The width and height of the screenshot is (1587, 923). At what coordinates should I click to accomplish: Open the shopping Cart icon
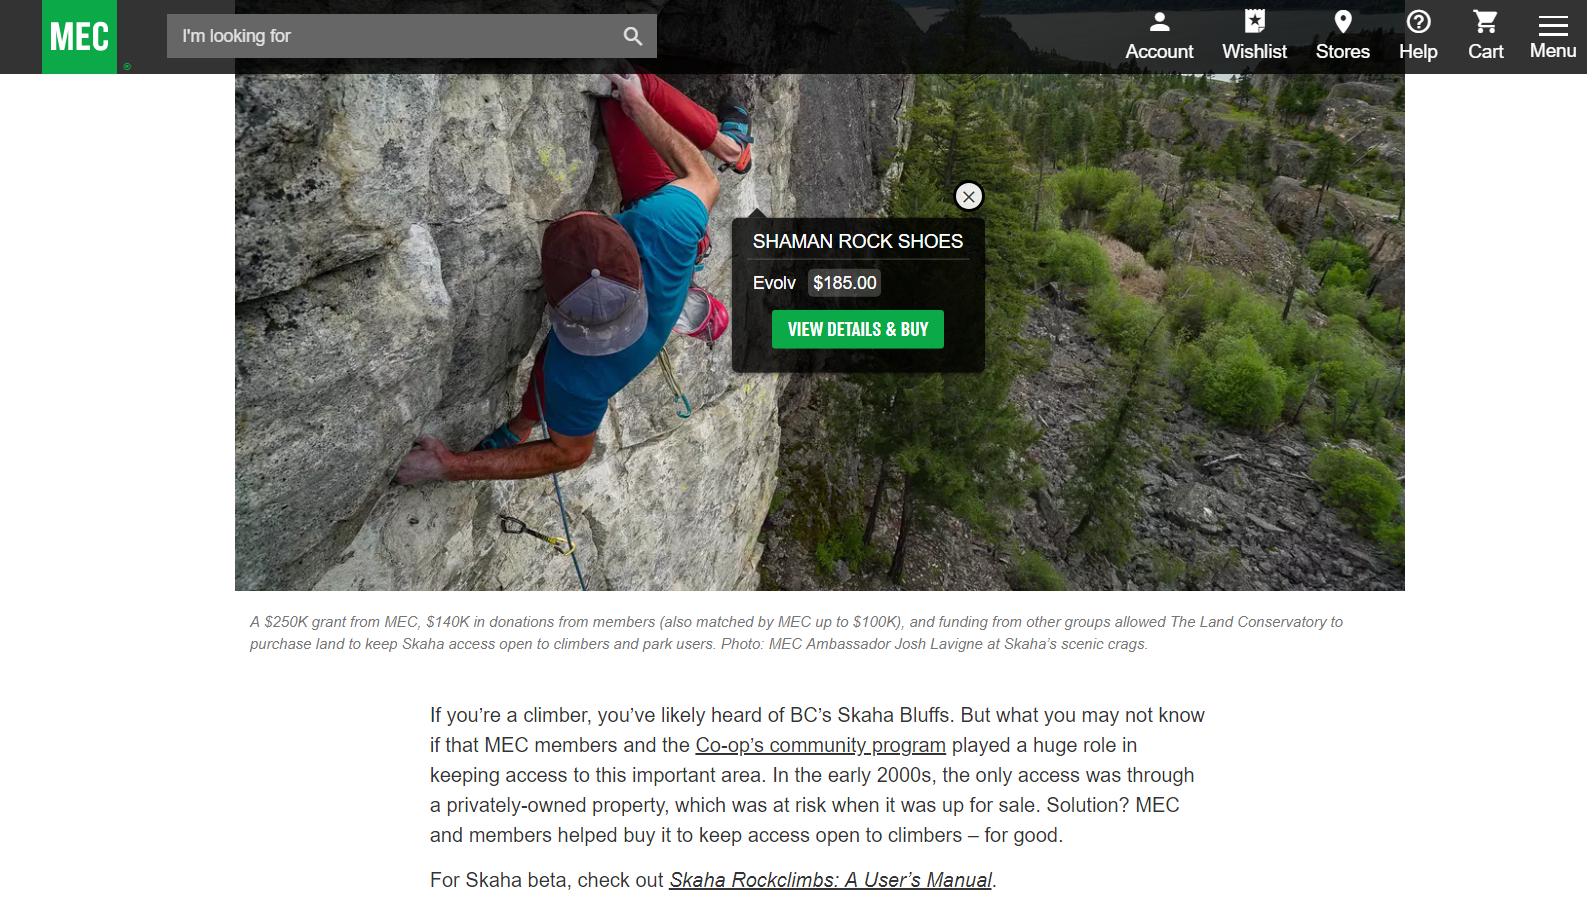tap(1485, 21)
